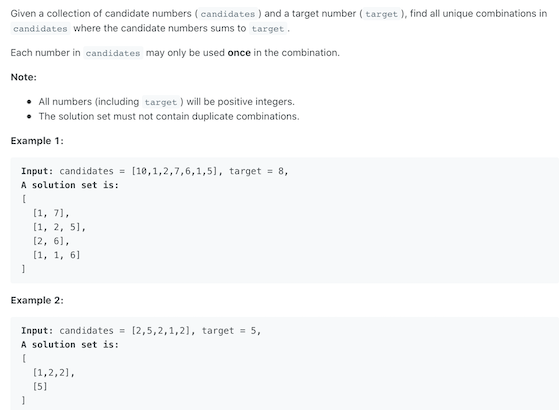Click the [1, 1, 6] solution line
This screenshot has width=559, height=410.
point(56,255)
